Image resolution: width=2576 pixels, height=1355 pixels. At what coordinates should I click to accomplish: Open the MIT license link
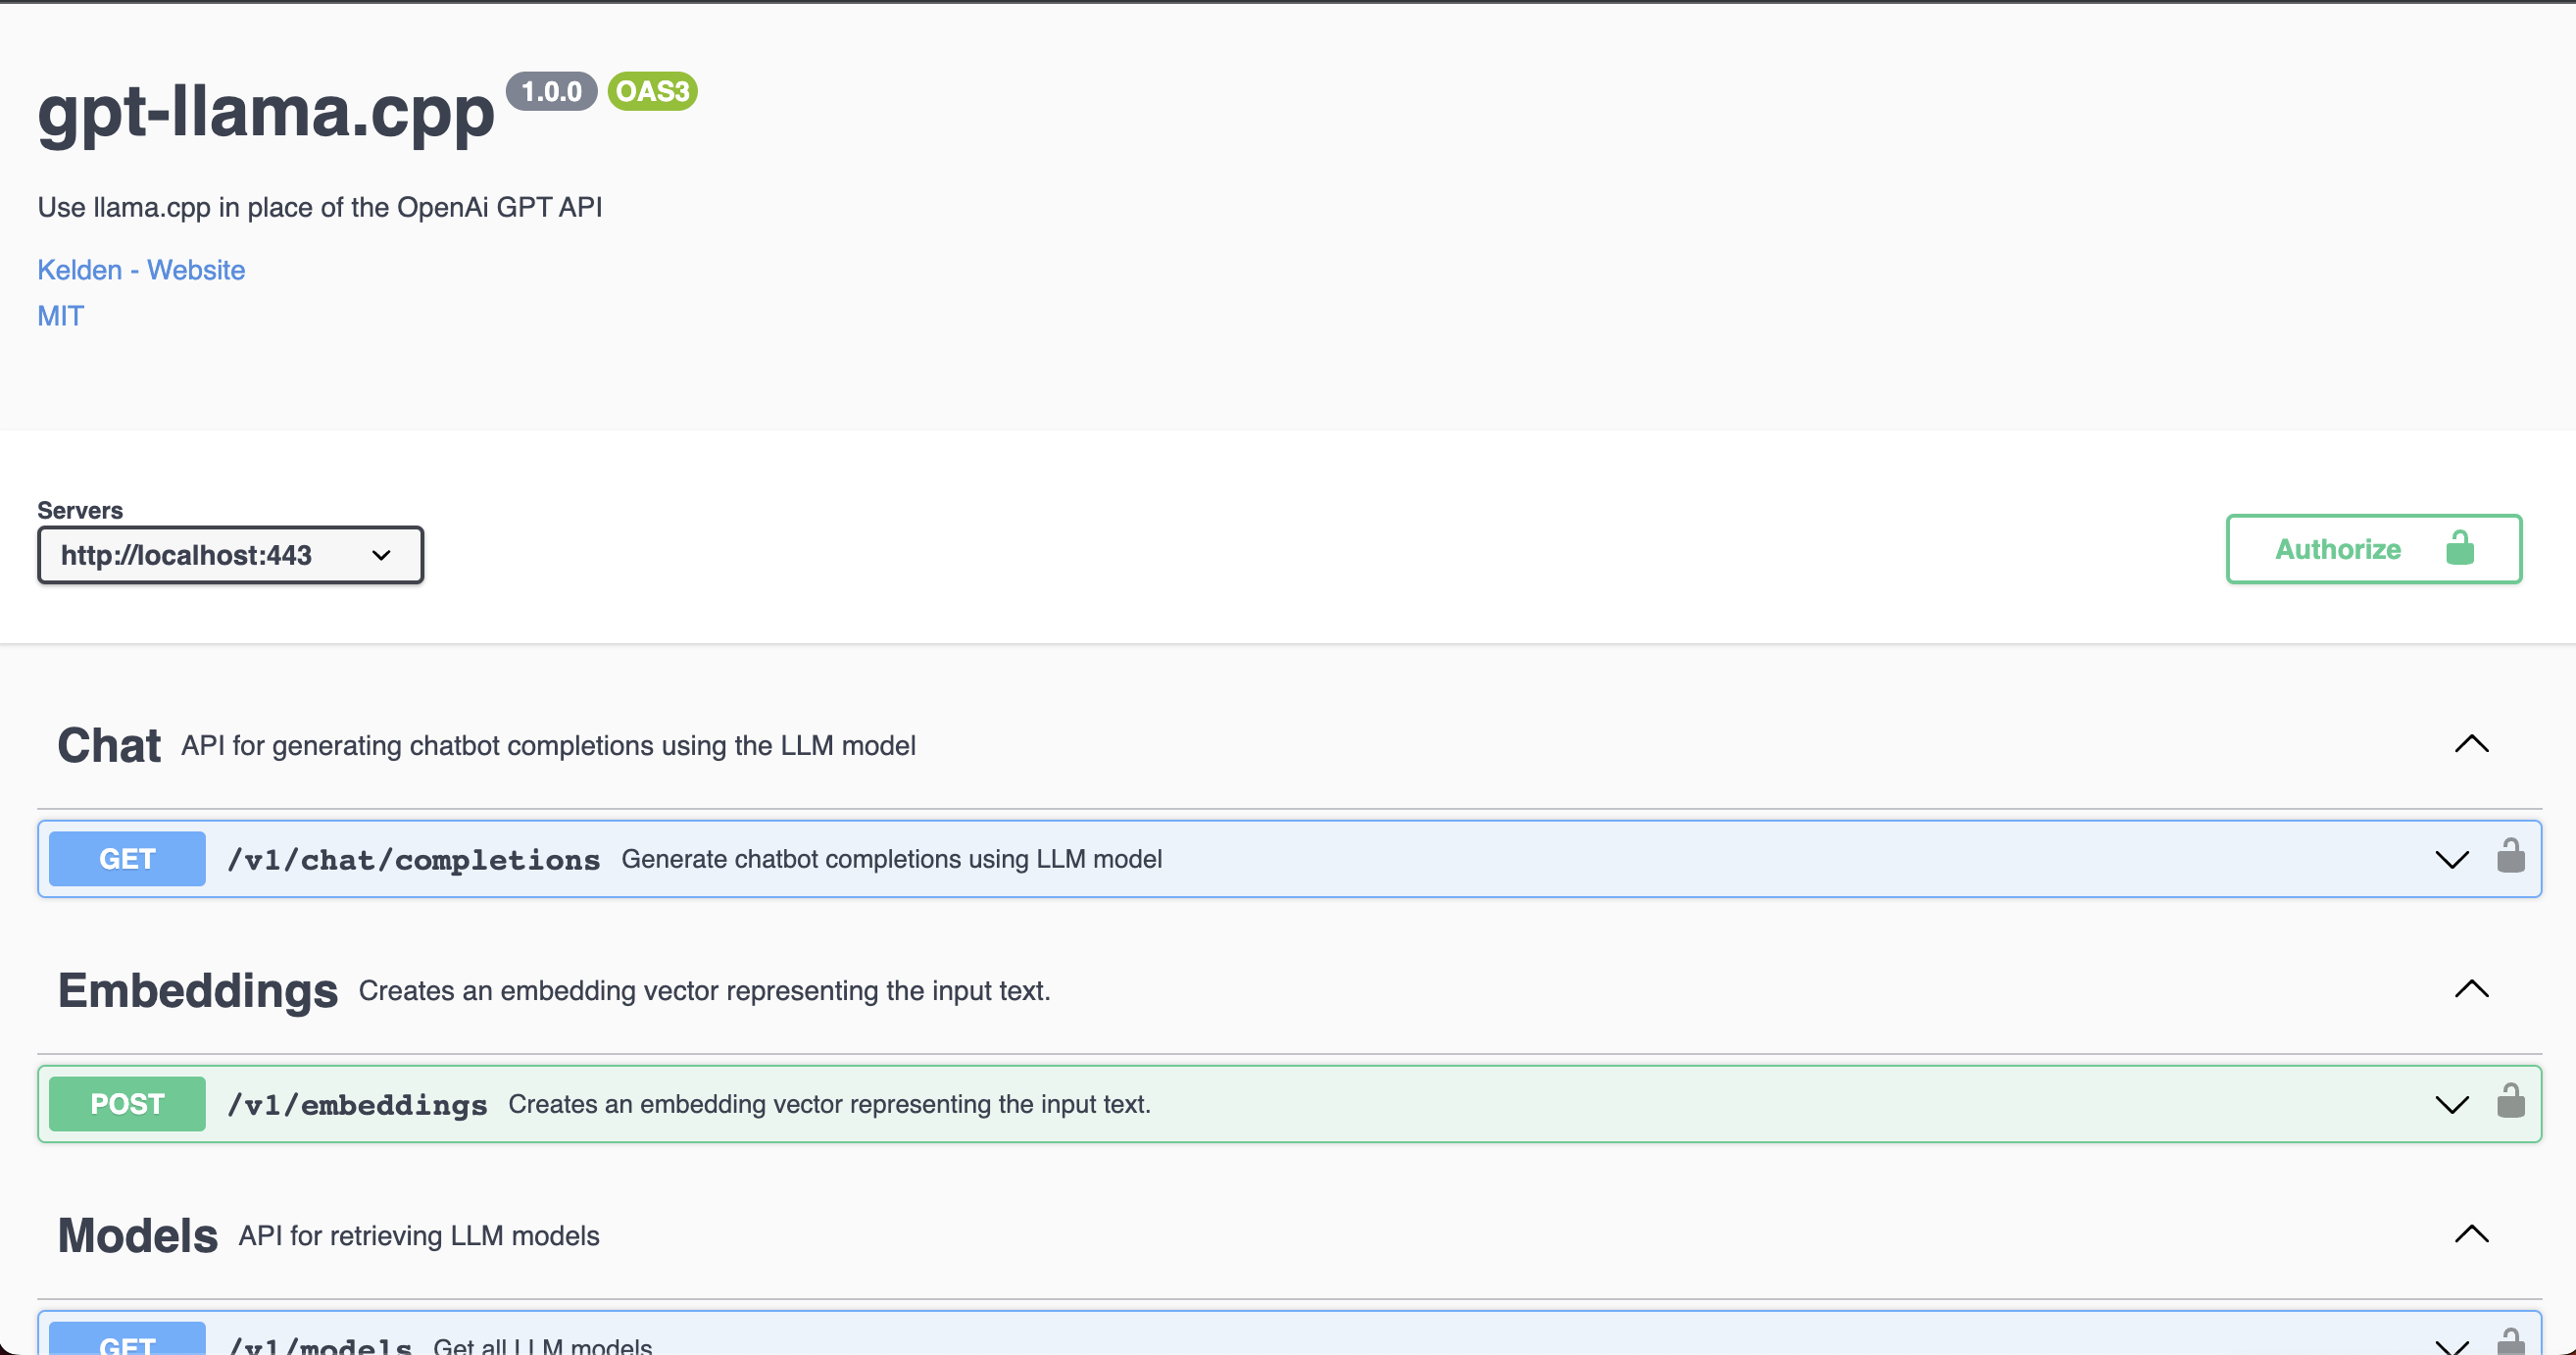click(60, 316)
